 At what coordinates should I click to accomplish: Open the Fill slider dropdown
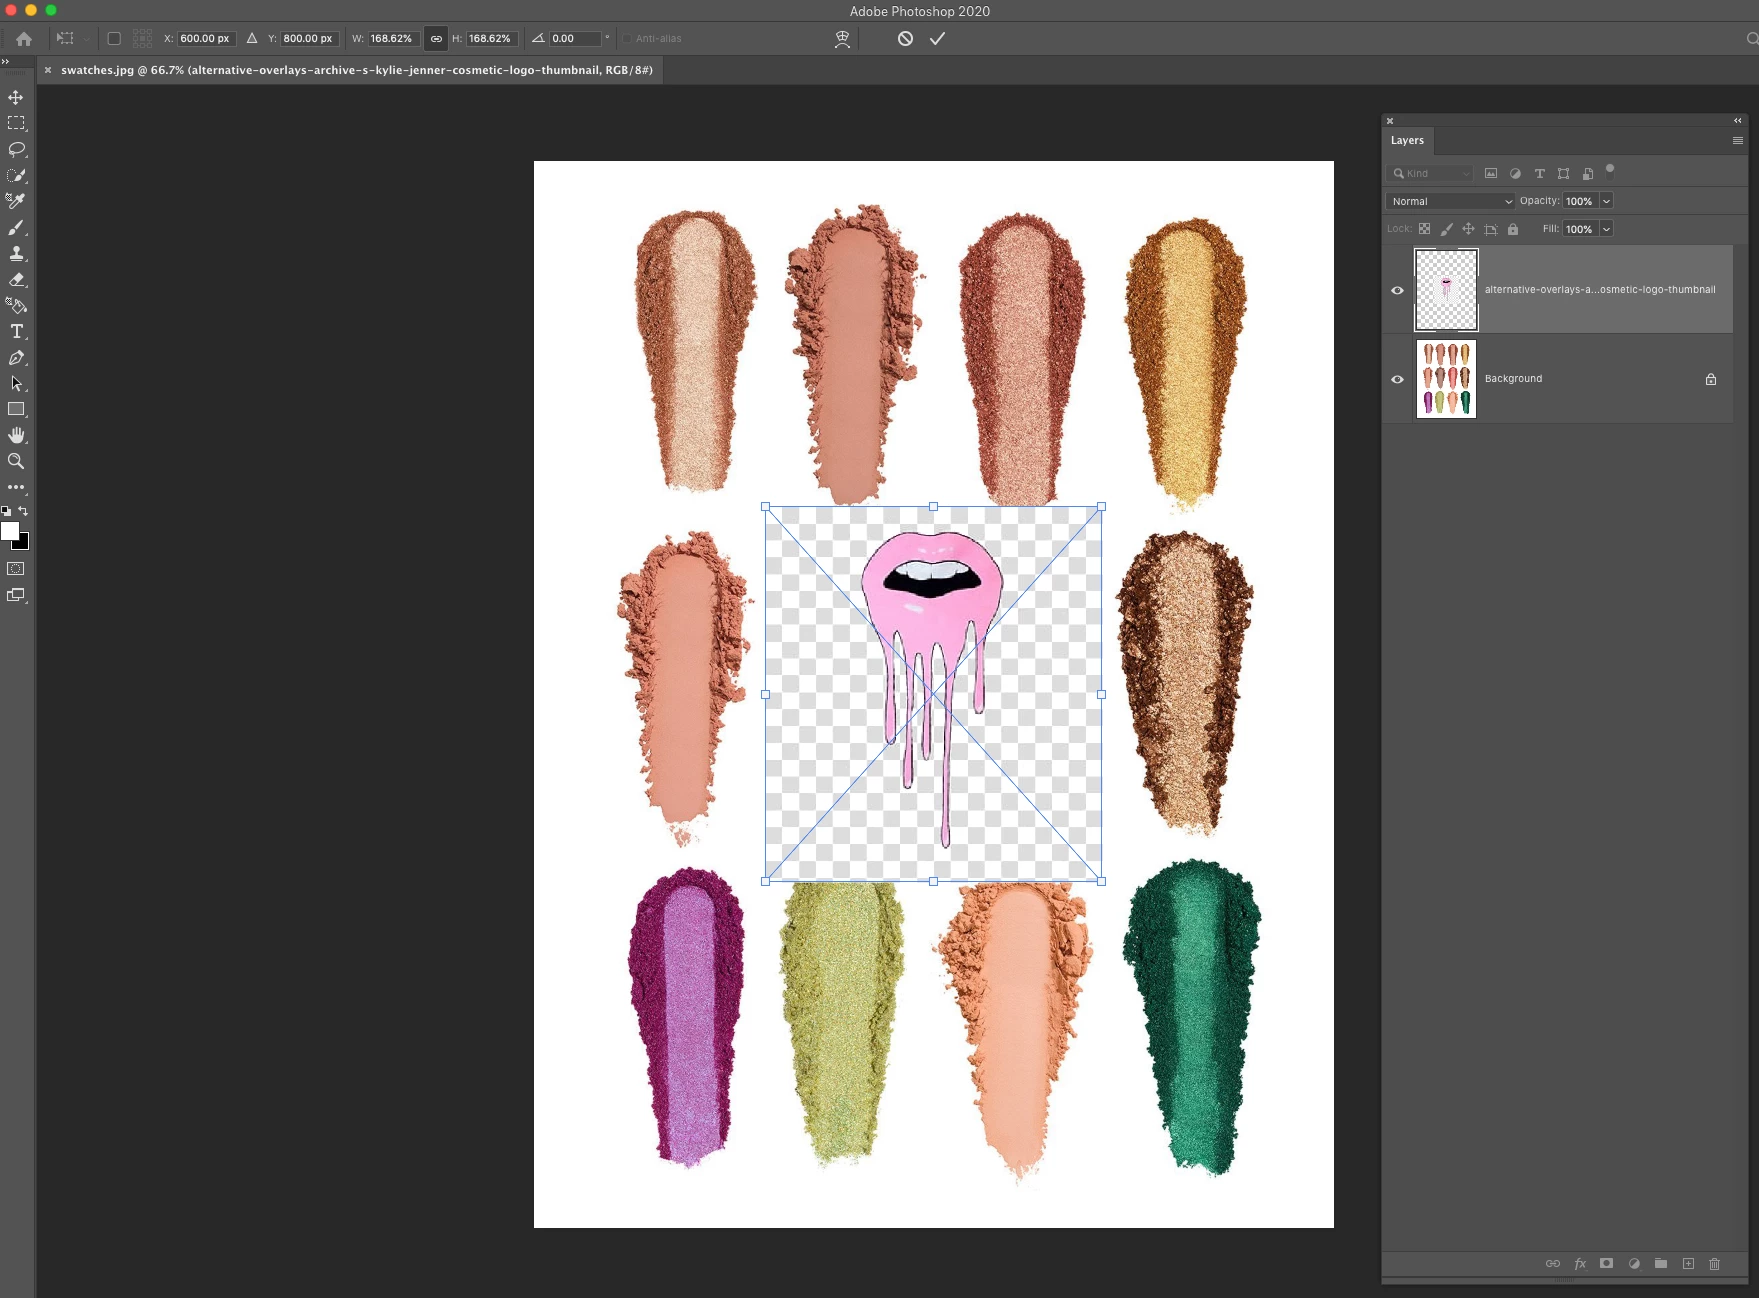point(1607,230)
